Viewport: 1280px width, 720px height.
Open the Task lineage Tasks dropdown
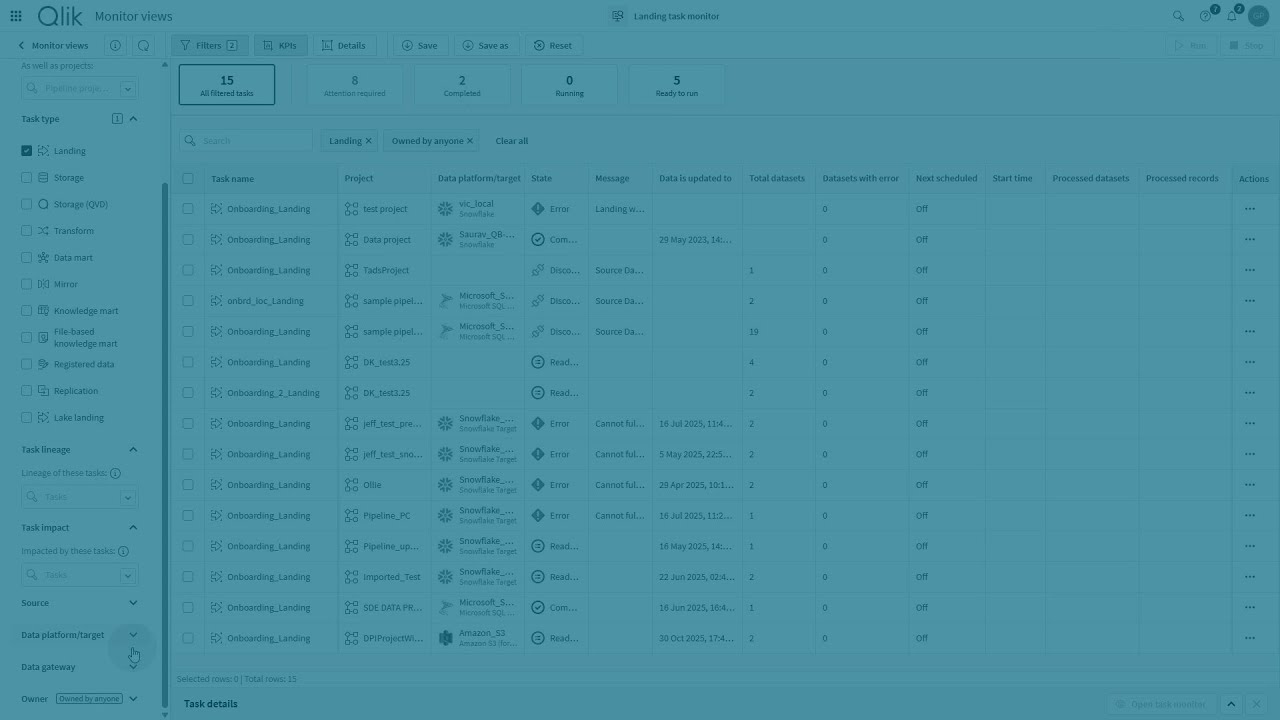tap(128, 497)
